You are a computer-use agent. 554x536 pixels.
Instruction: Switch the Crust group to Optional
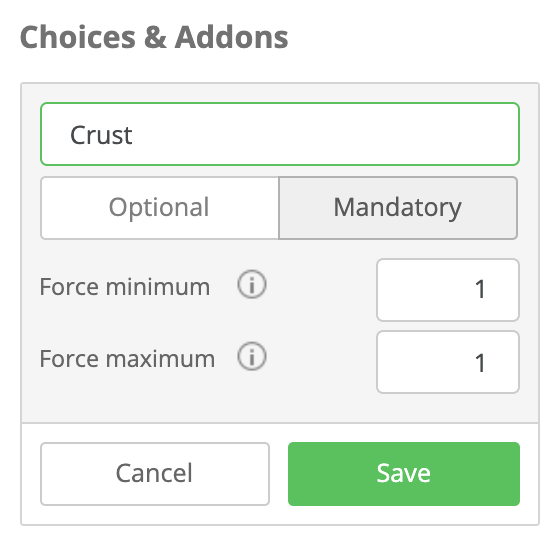click(x=160, y=208)
